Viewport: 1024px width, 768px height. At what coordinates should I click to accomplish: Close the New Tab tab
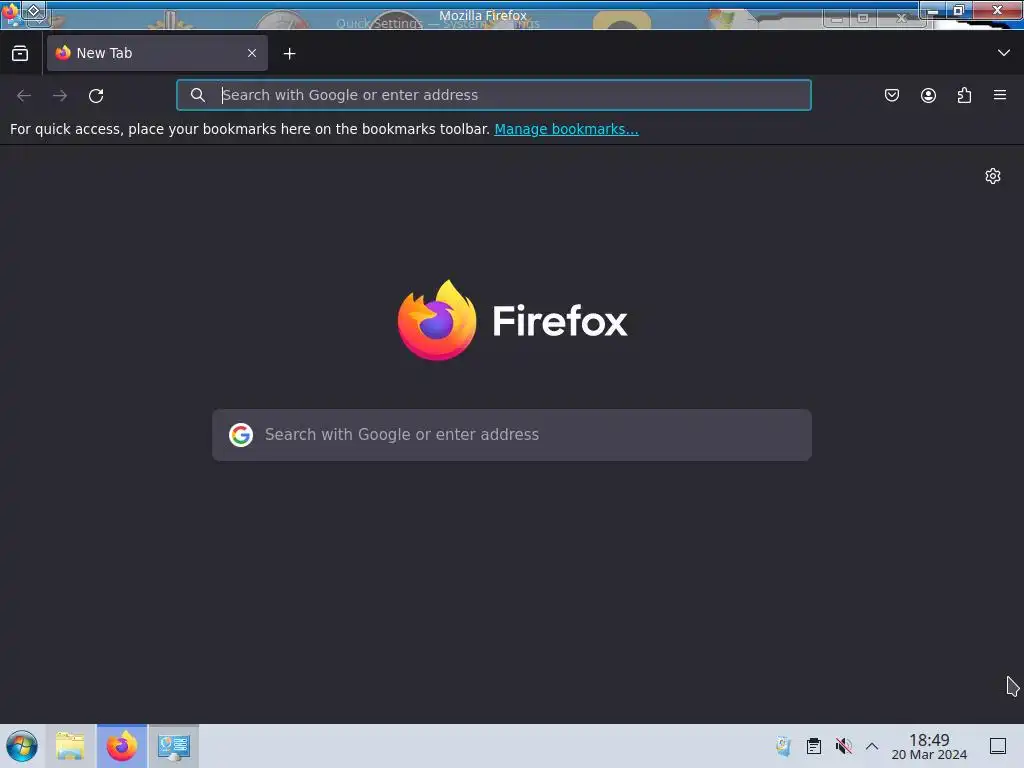(x=252, y=53)
